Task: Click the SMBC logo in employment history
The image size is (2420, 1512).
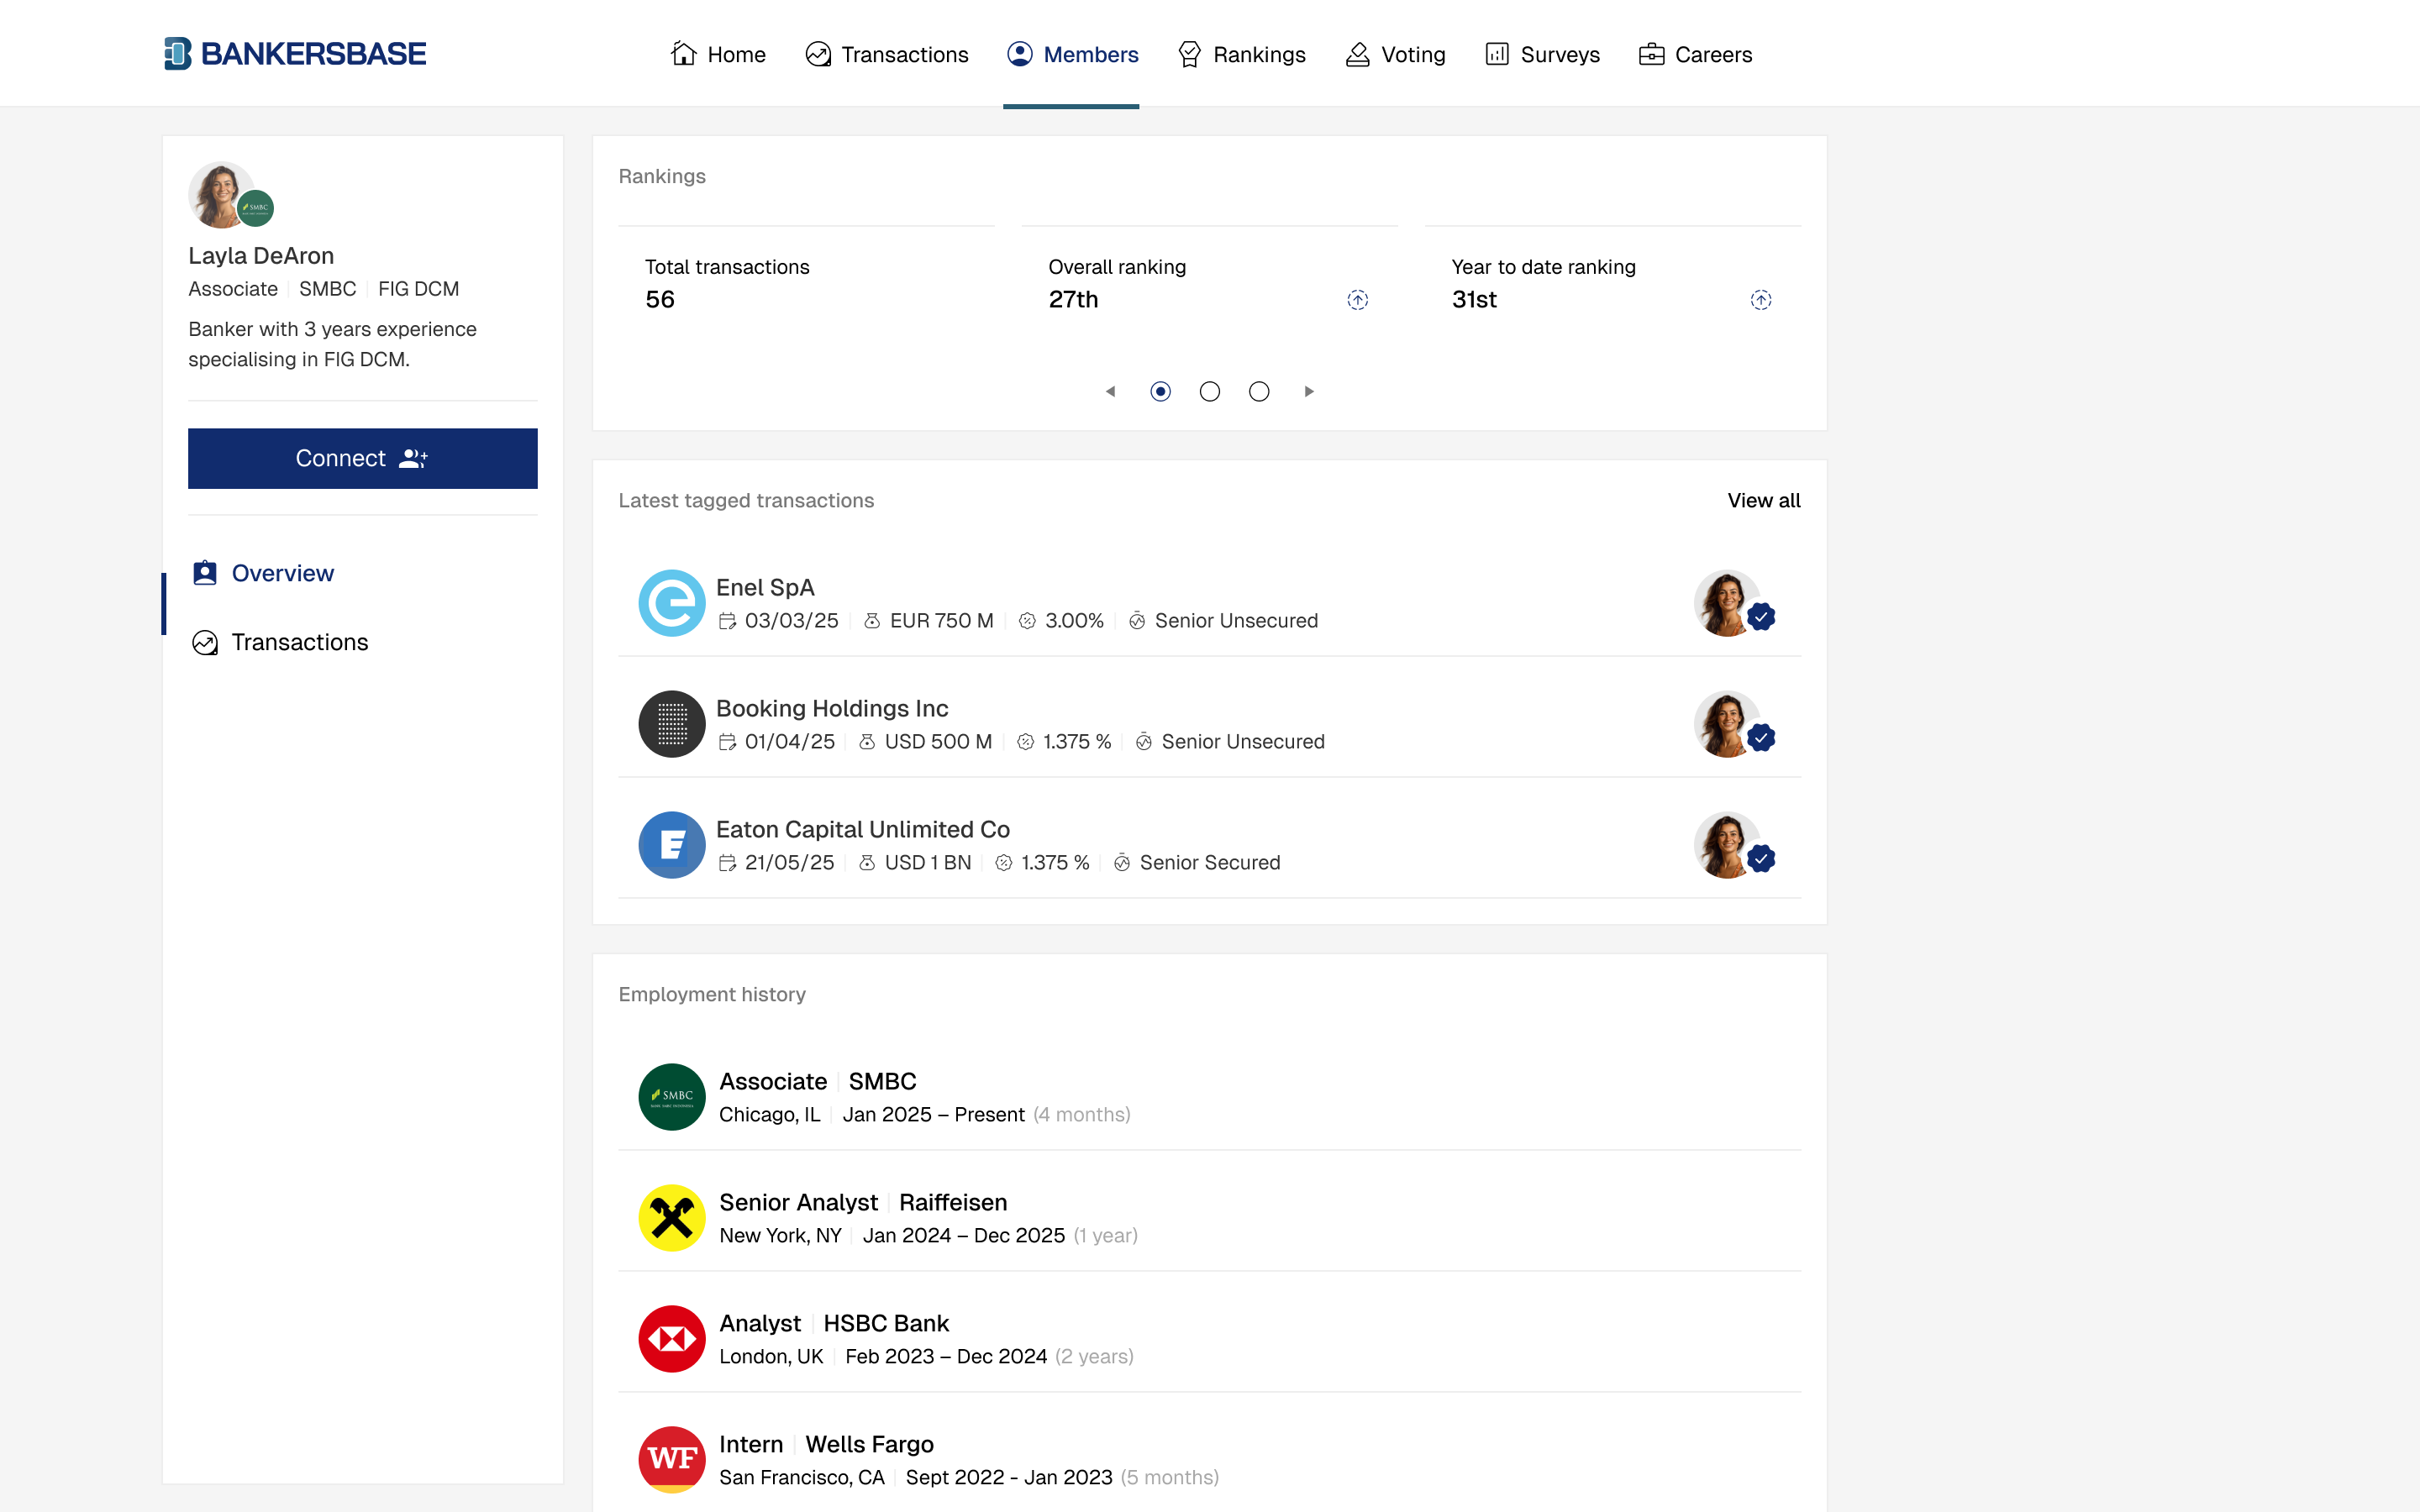Action: (672, 1097)
